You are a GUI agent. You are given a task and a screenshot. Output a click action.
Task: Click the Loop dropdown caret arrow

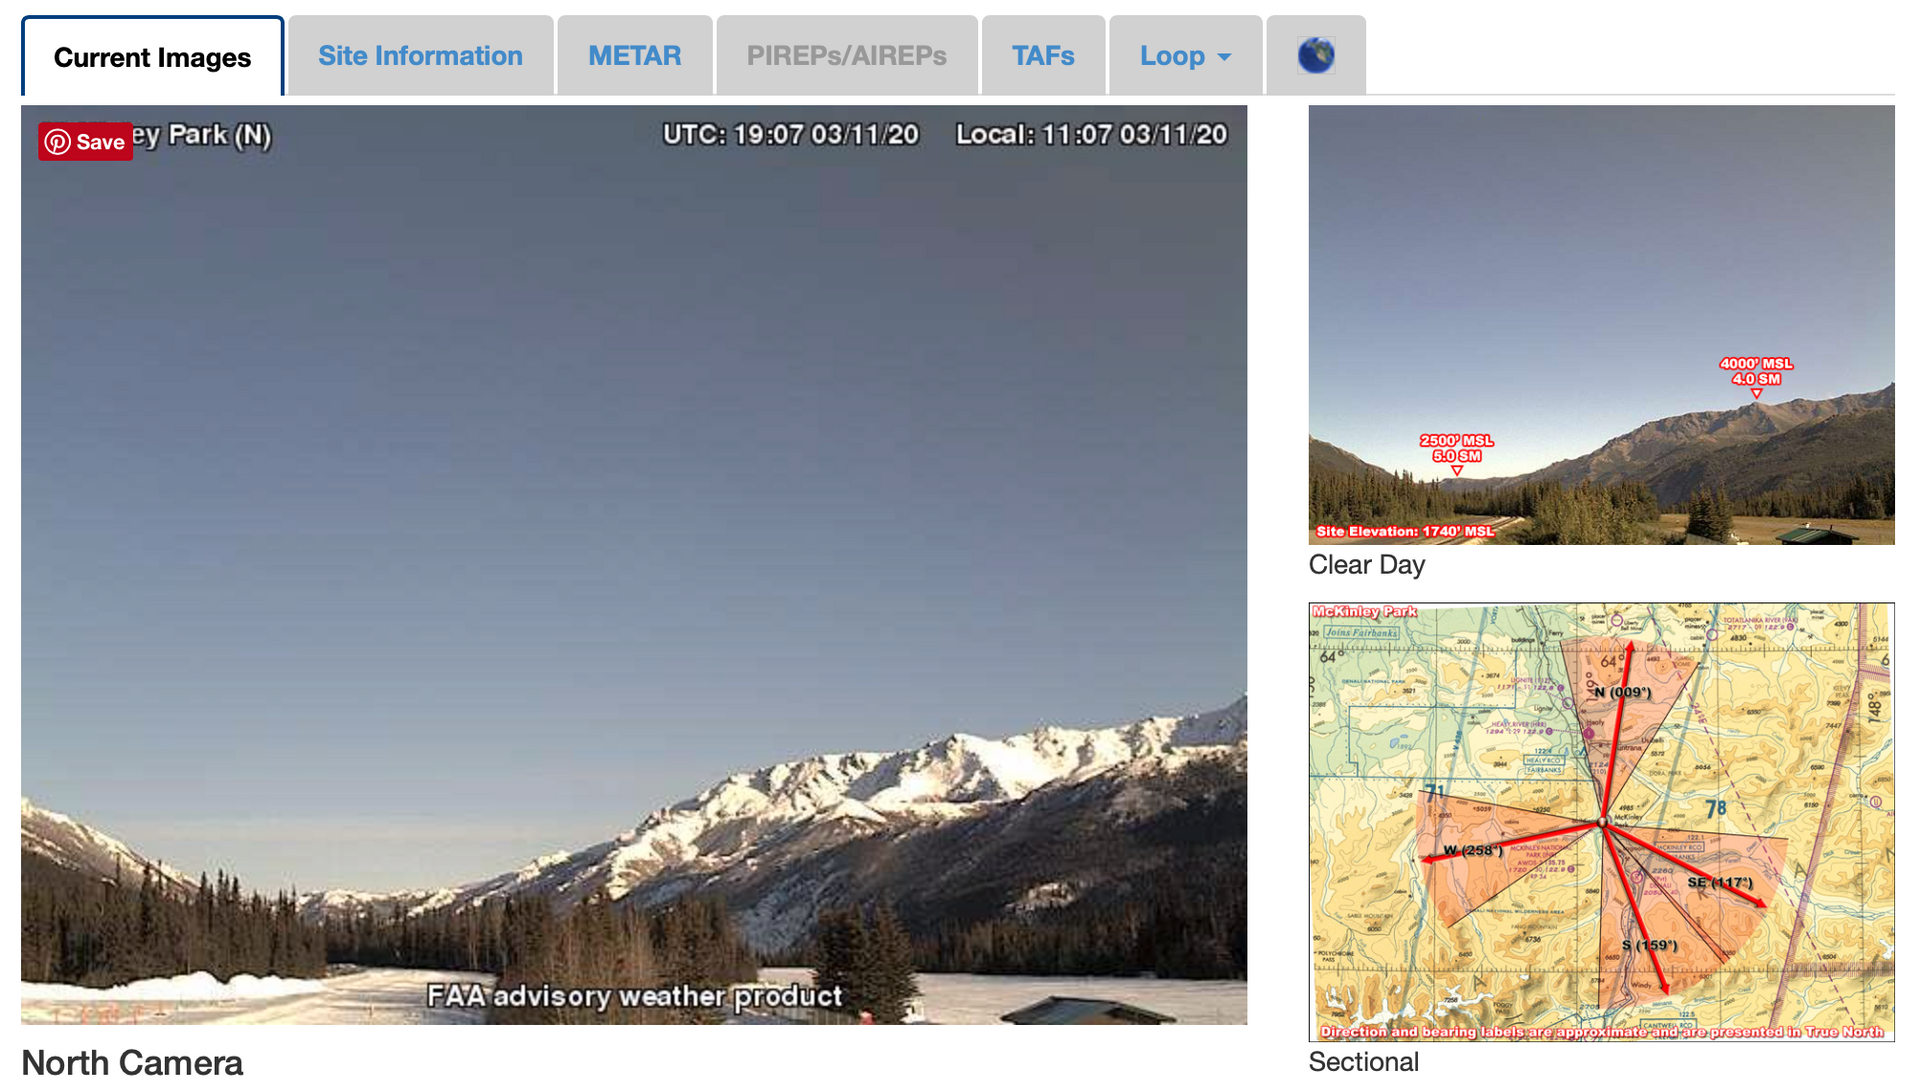coord(1224,58)
